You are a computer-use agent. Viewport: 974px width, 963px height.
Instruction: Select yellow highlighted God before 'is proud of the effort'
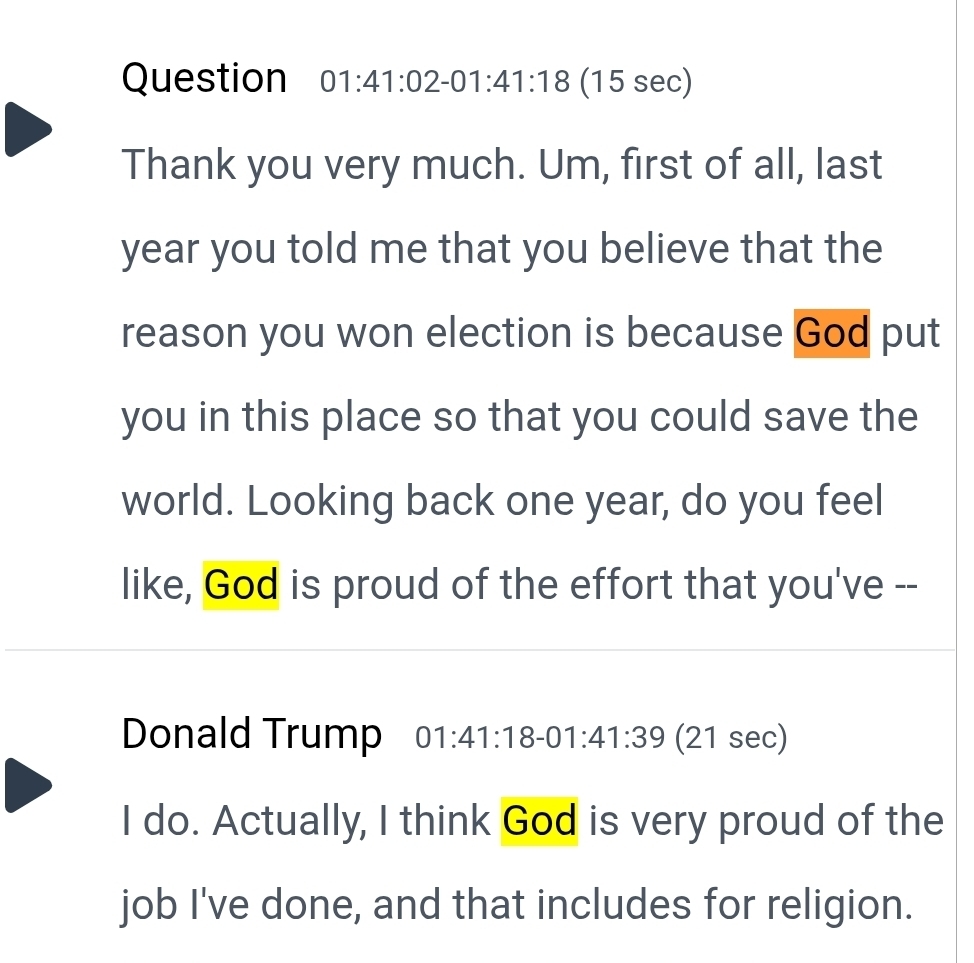point(241,585)
